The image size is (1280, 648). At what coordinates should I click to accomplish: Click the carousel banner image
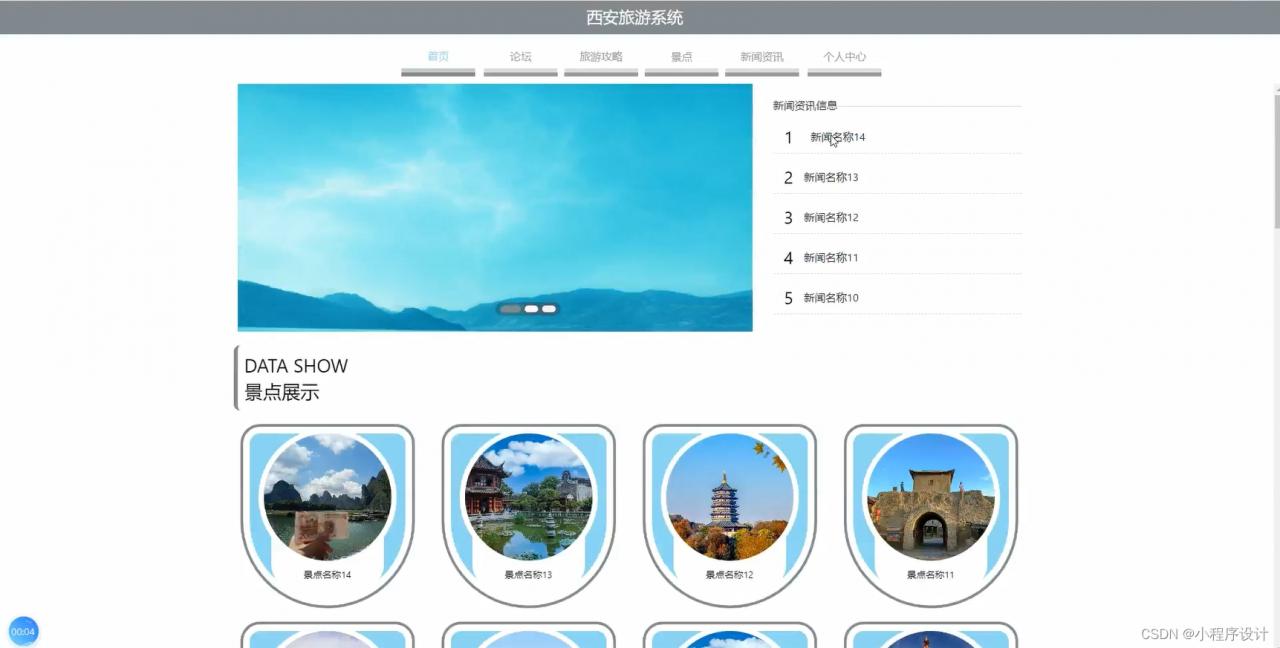click(494, 207)
